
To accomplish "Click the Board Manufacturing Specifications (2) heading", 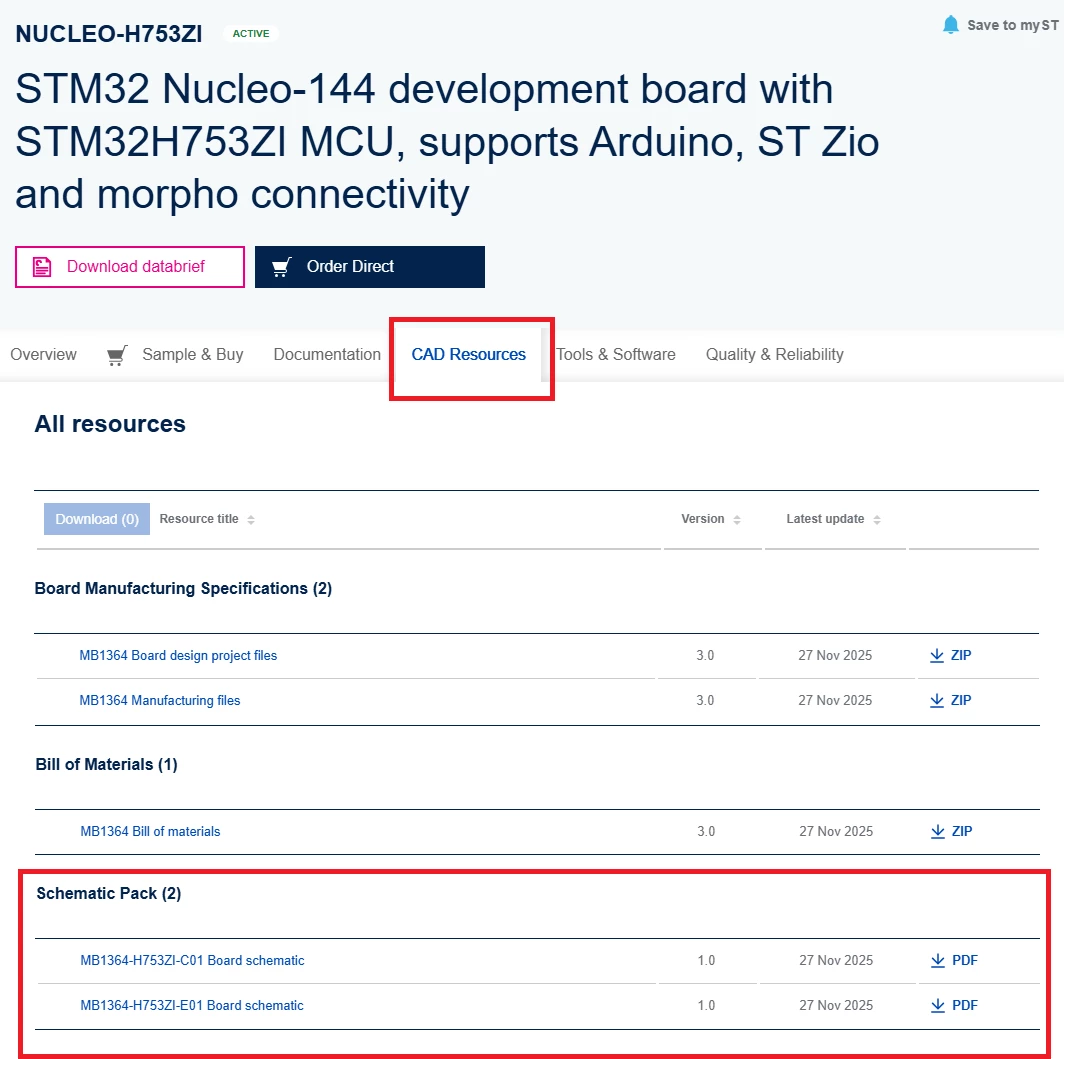I will [x=183, y=588].
